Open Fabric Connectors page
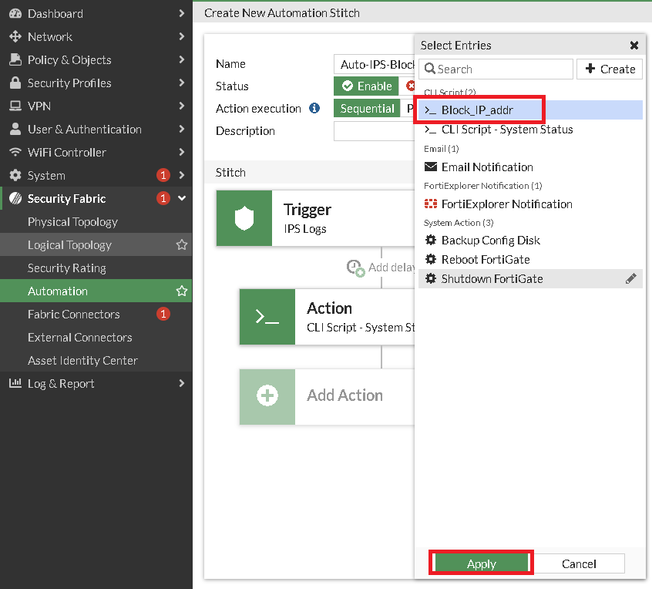This screenshot has height=589, width=652. pos(74,314)
